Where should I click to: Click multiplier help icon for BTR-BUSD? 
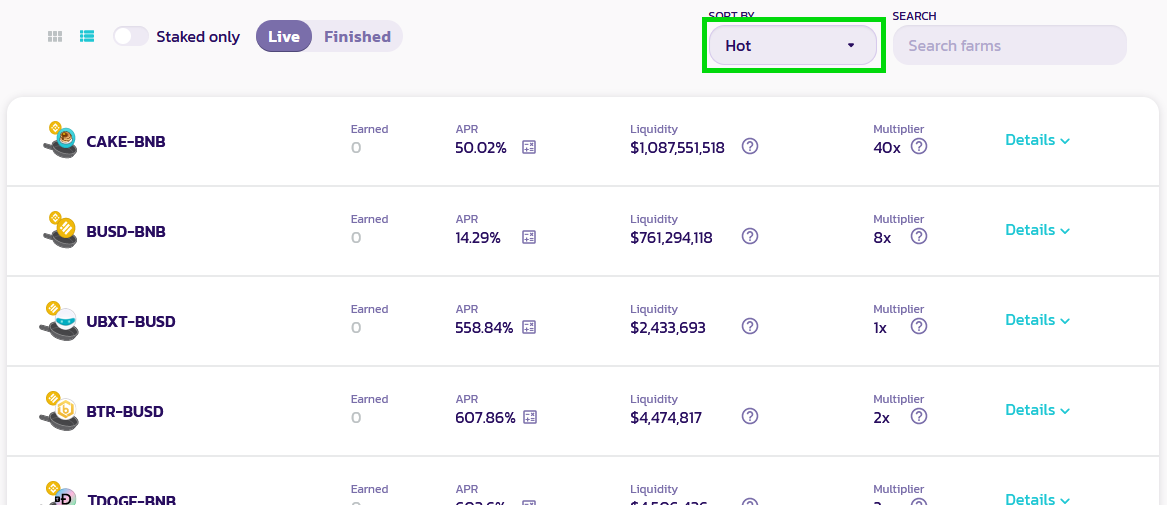919,416
